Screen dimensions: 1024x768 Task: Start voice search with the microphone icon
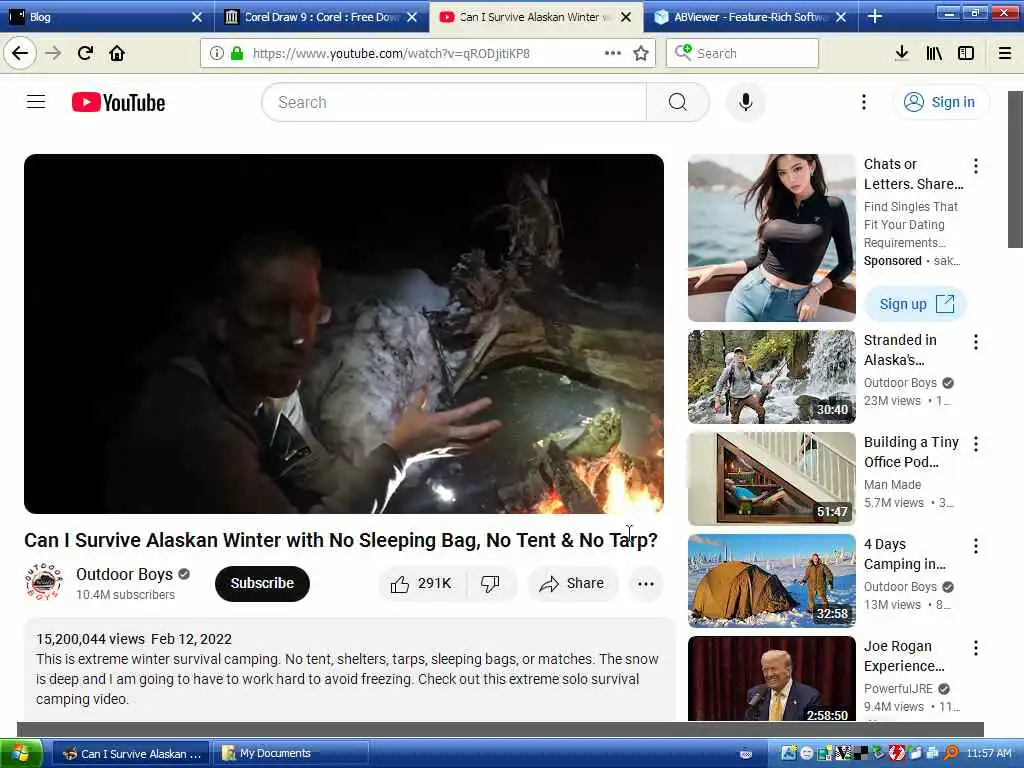[x=746, y=102]
